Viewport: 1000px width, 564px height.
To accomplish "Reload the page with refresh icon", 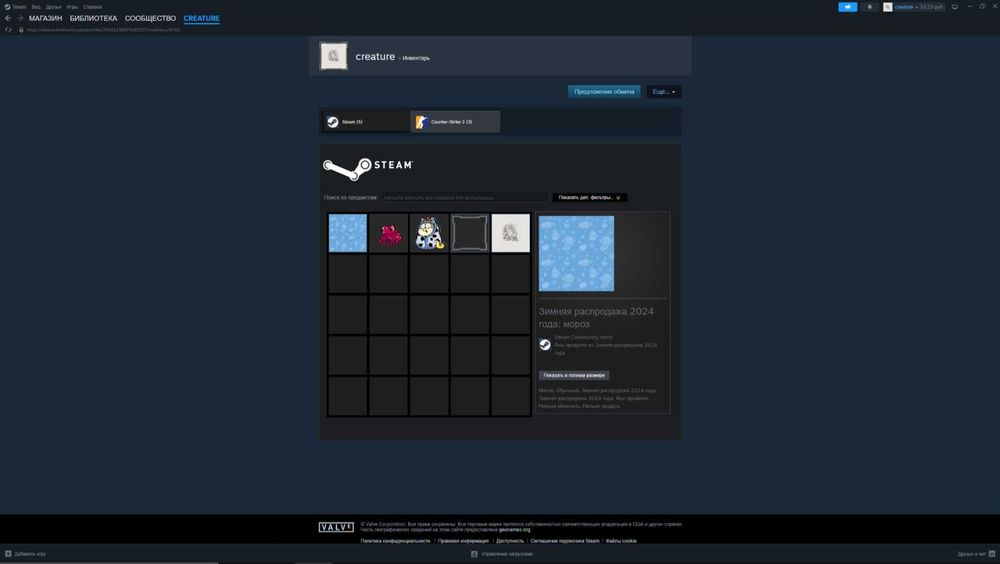I will pos(8,29).
